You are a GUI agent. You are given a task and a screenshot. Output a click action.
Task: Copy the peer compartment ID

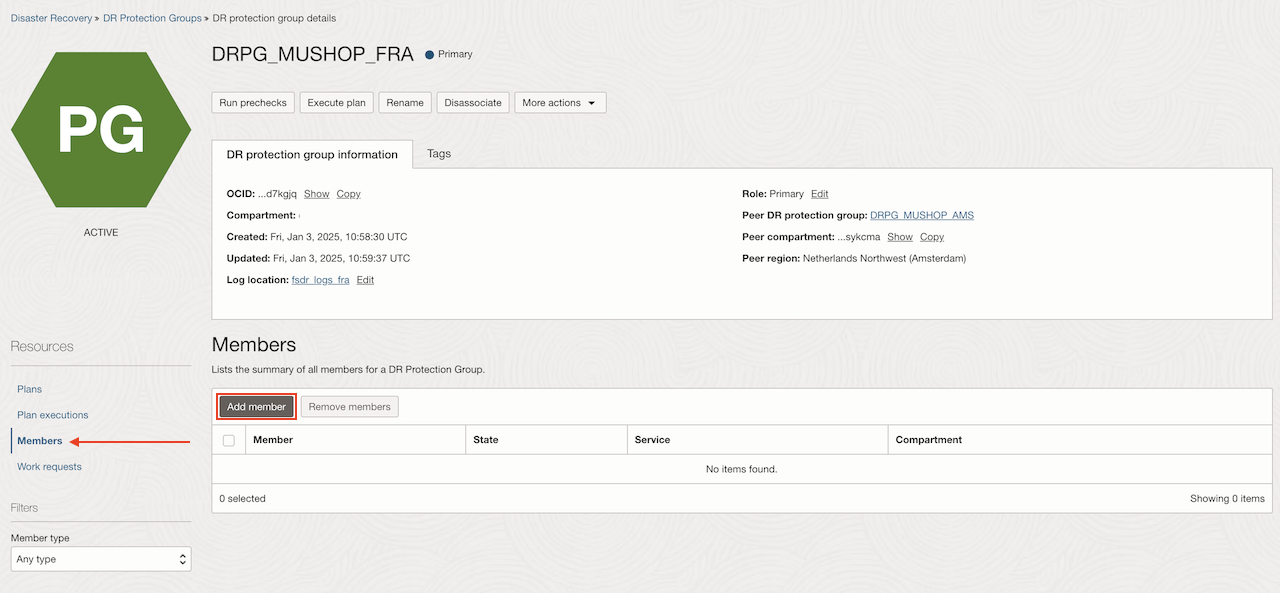tap(932, 237)
